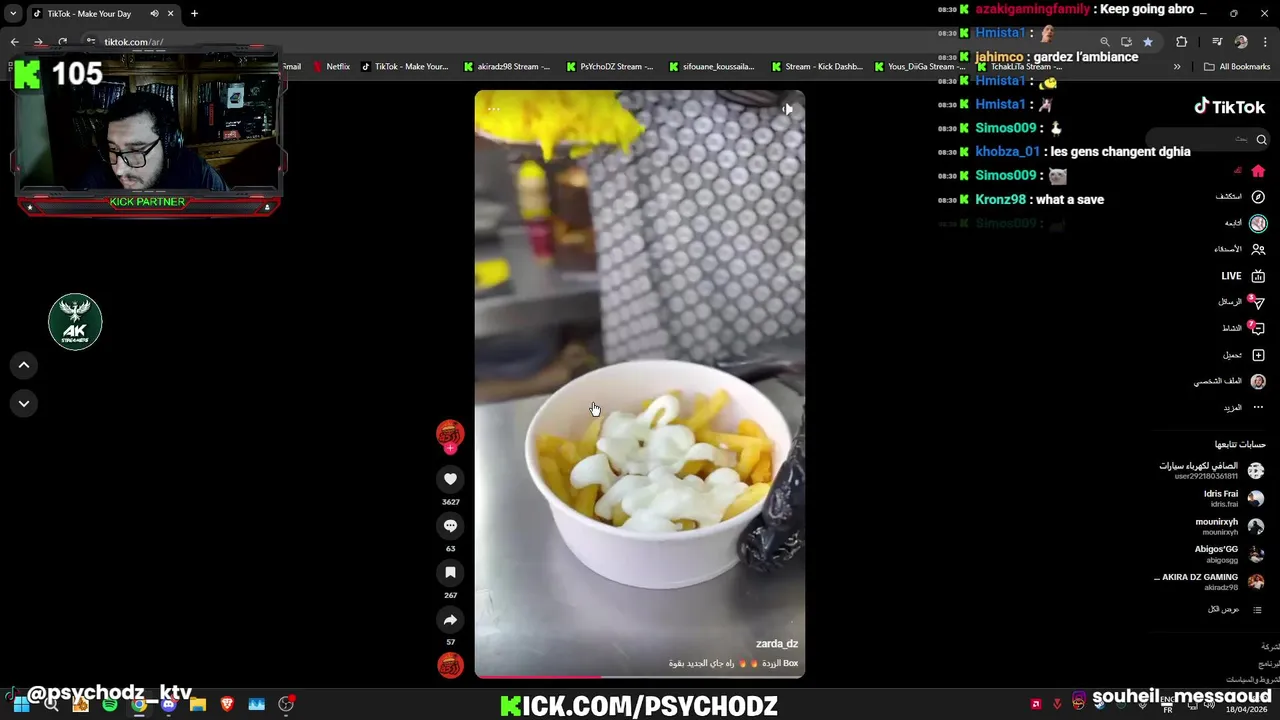The height and width of the screenshot is (720, 1280).
Task: Open the TikTok home icon in the sidebar
Action: pyautogui.click(x=1258, y=171)
